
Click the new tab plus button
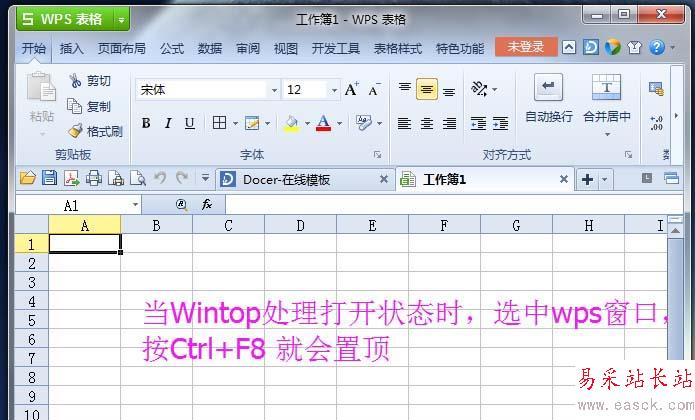click(x=587, y=179)
